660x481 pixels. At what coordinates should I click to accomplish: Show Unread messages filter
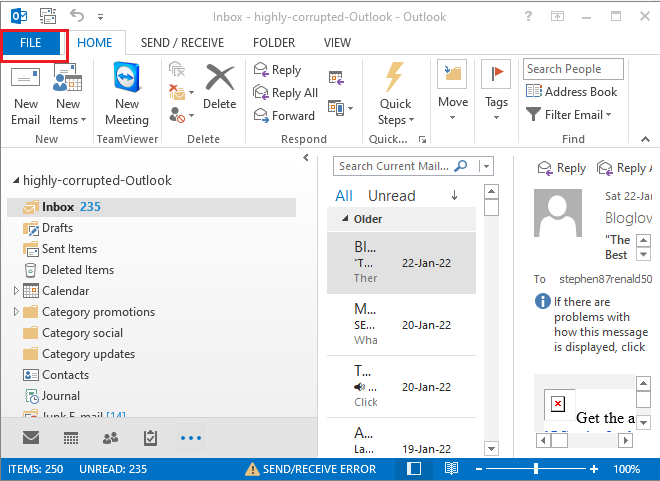[x=391, y=196]
